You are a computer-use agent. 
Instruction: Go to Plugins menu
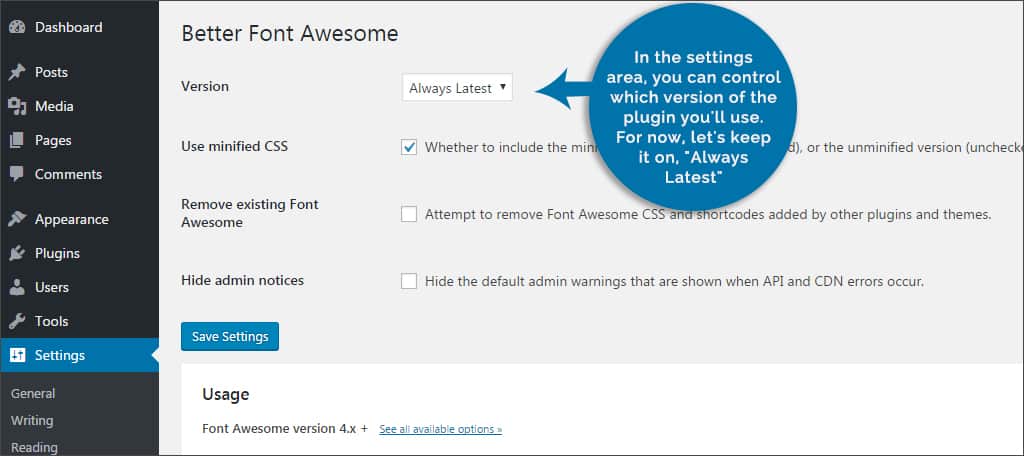tap(57, 253)
